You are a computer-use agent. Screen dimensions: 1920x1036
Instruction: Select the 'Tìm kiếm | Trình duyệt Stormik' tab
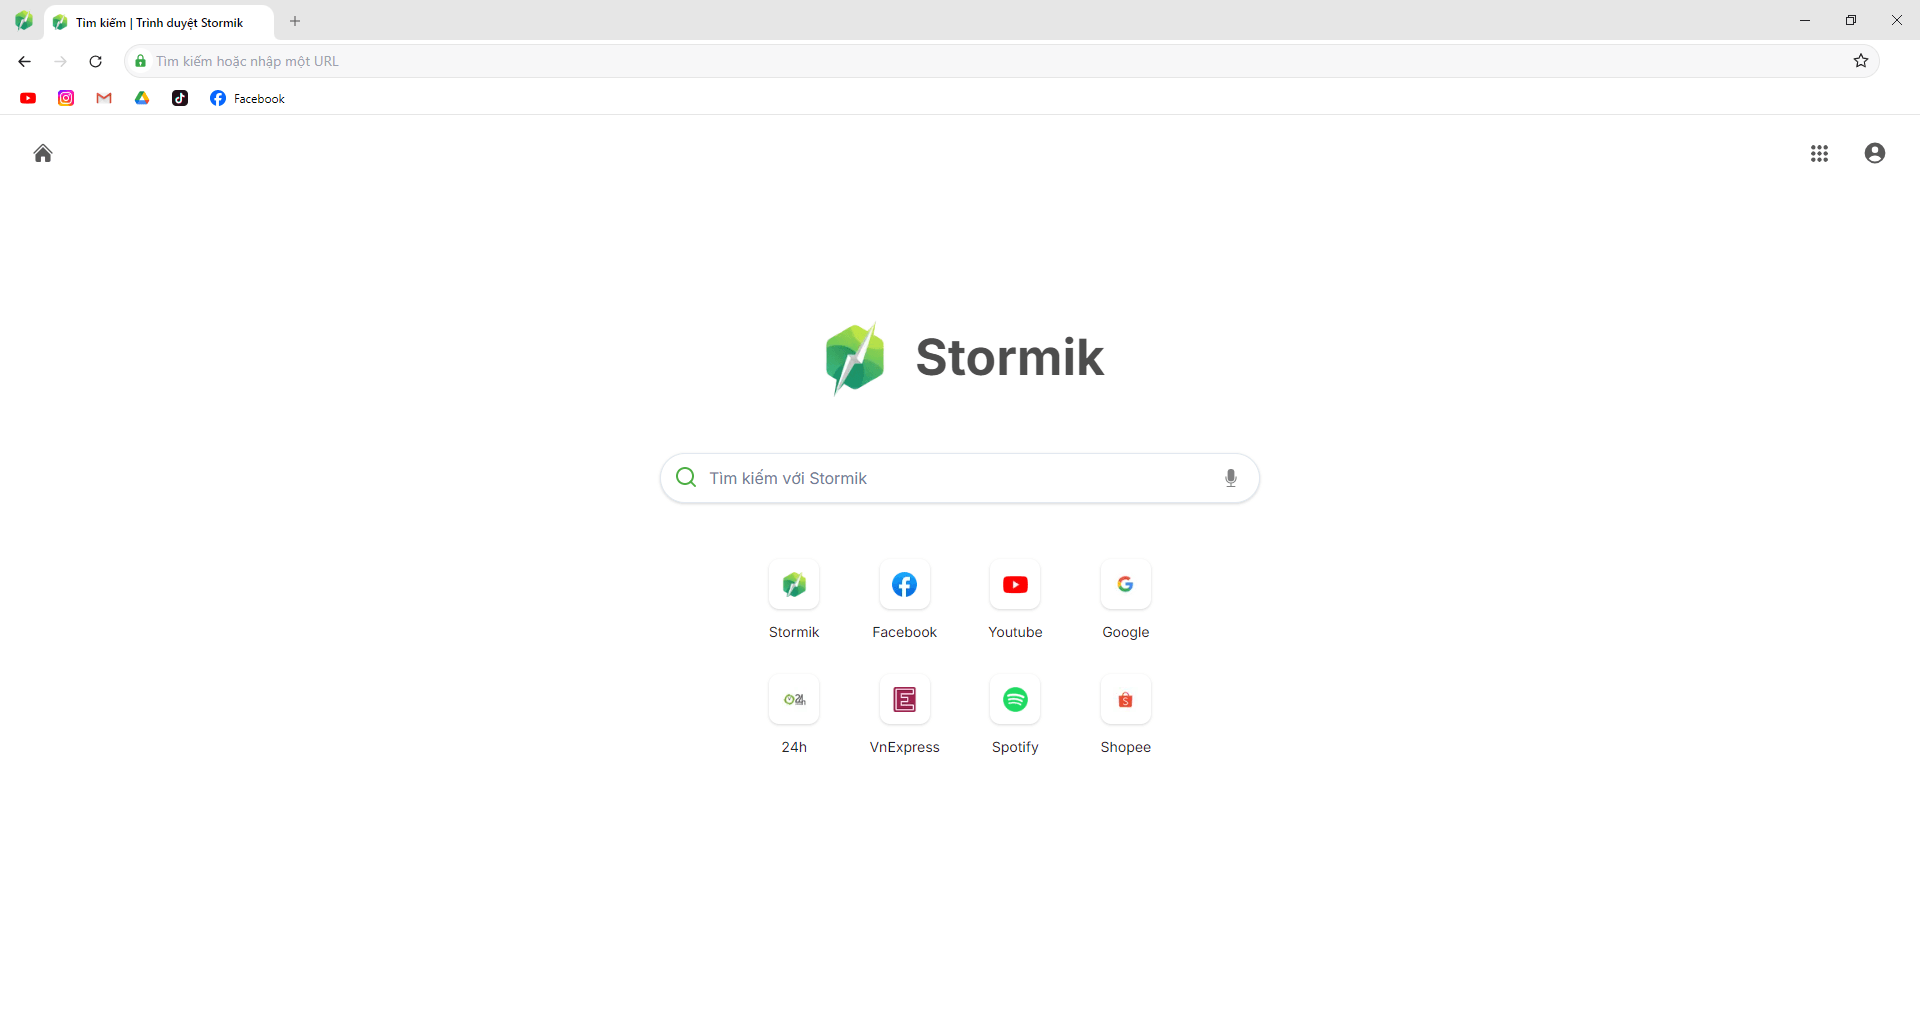click(x=159, y=22)
